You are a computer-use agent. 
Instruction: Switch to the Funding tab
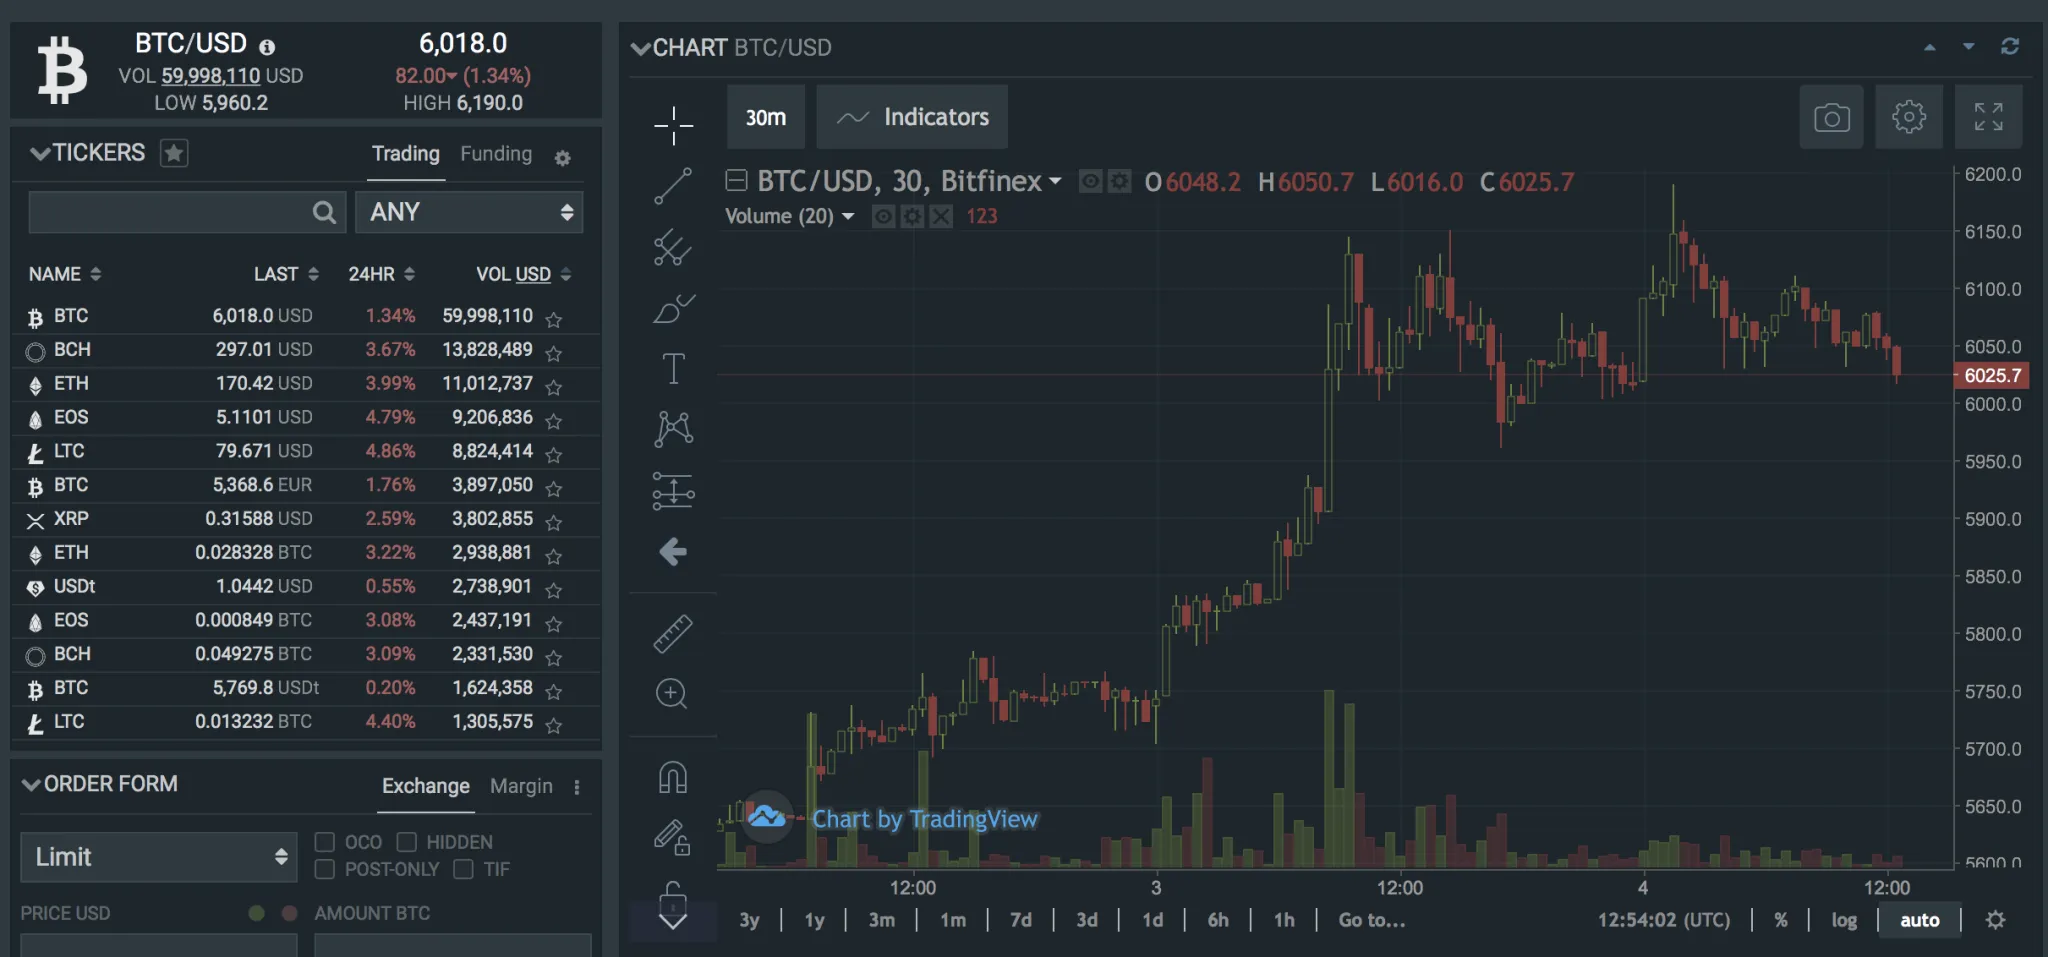(x=496, y=154)
